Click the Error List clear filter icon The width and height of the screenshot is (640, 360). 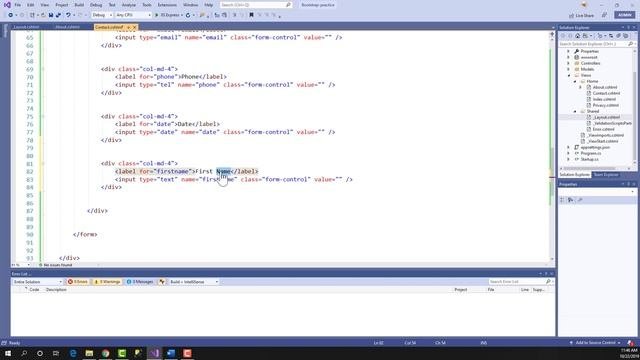162,282
